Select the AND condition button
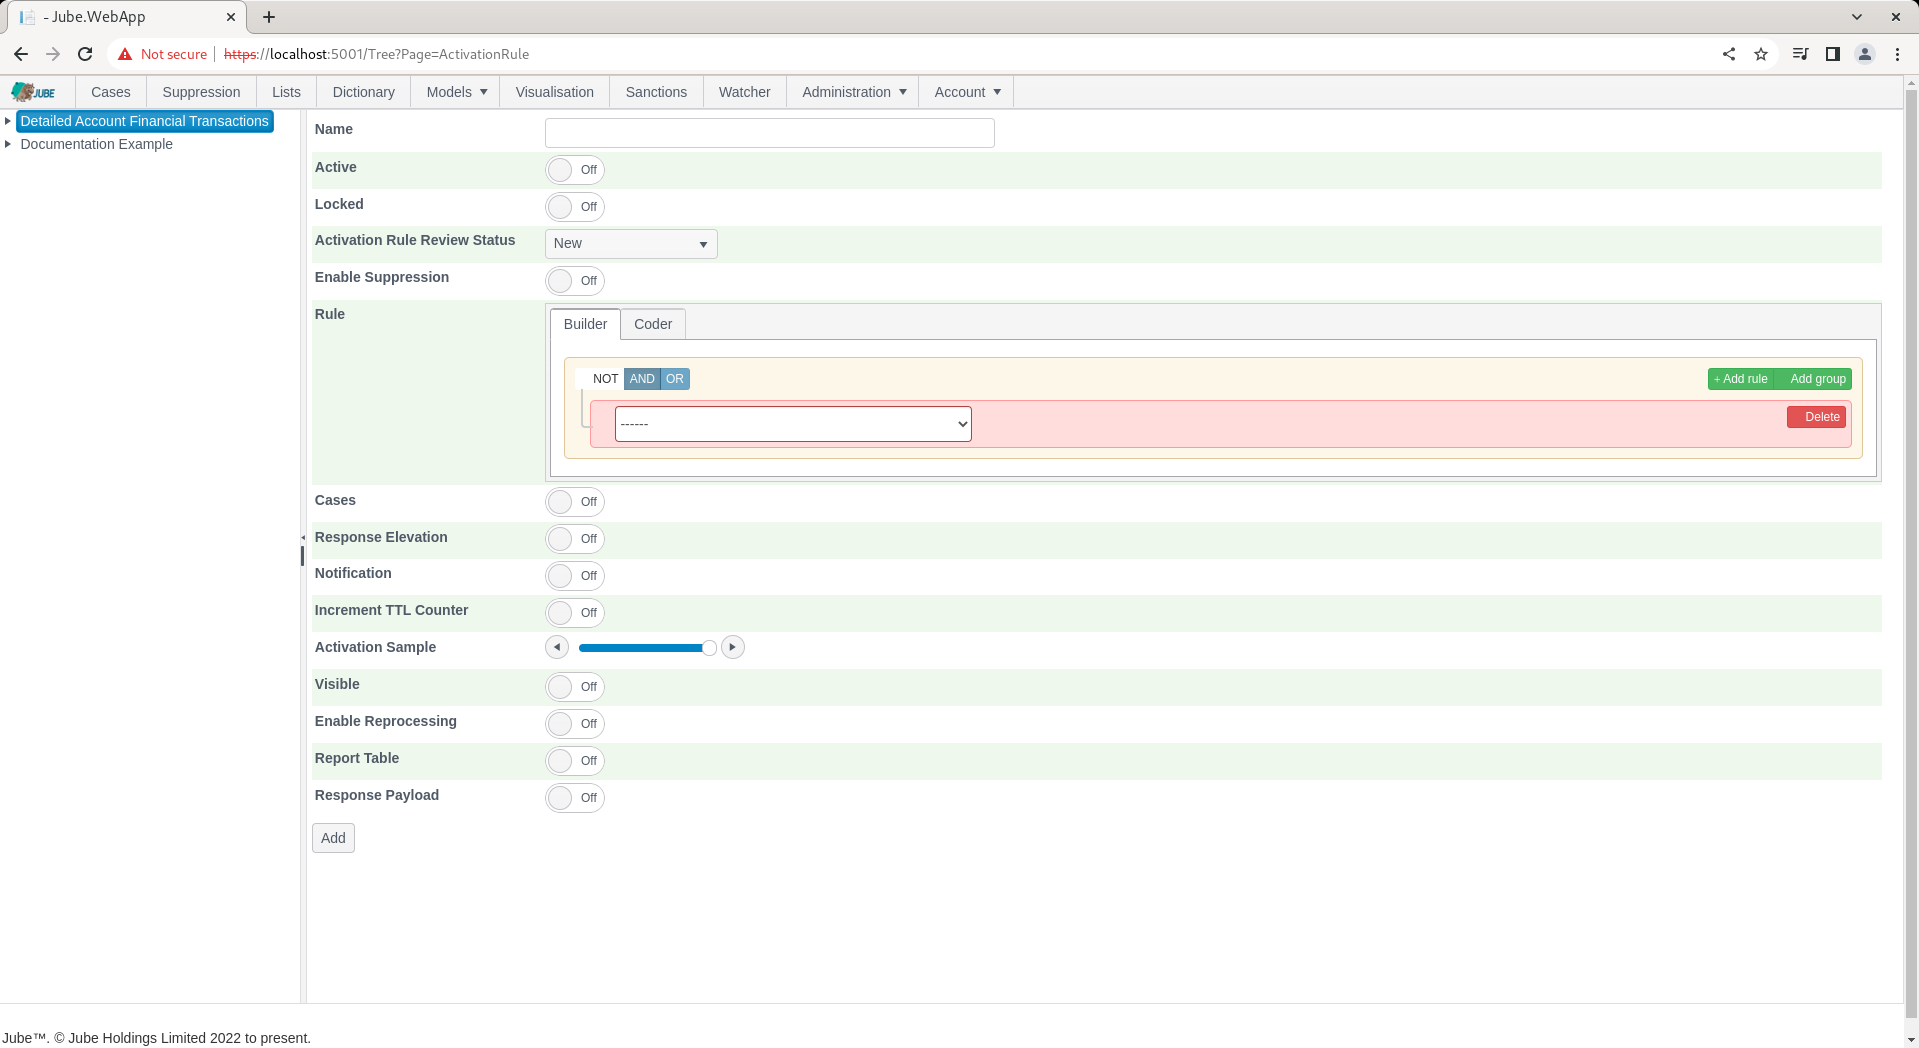1919x1048 pixels. click(642, 379)
